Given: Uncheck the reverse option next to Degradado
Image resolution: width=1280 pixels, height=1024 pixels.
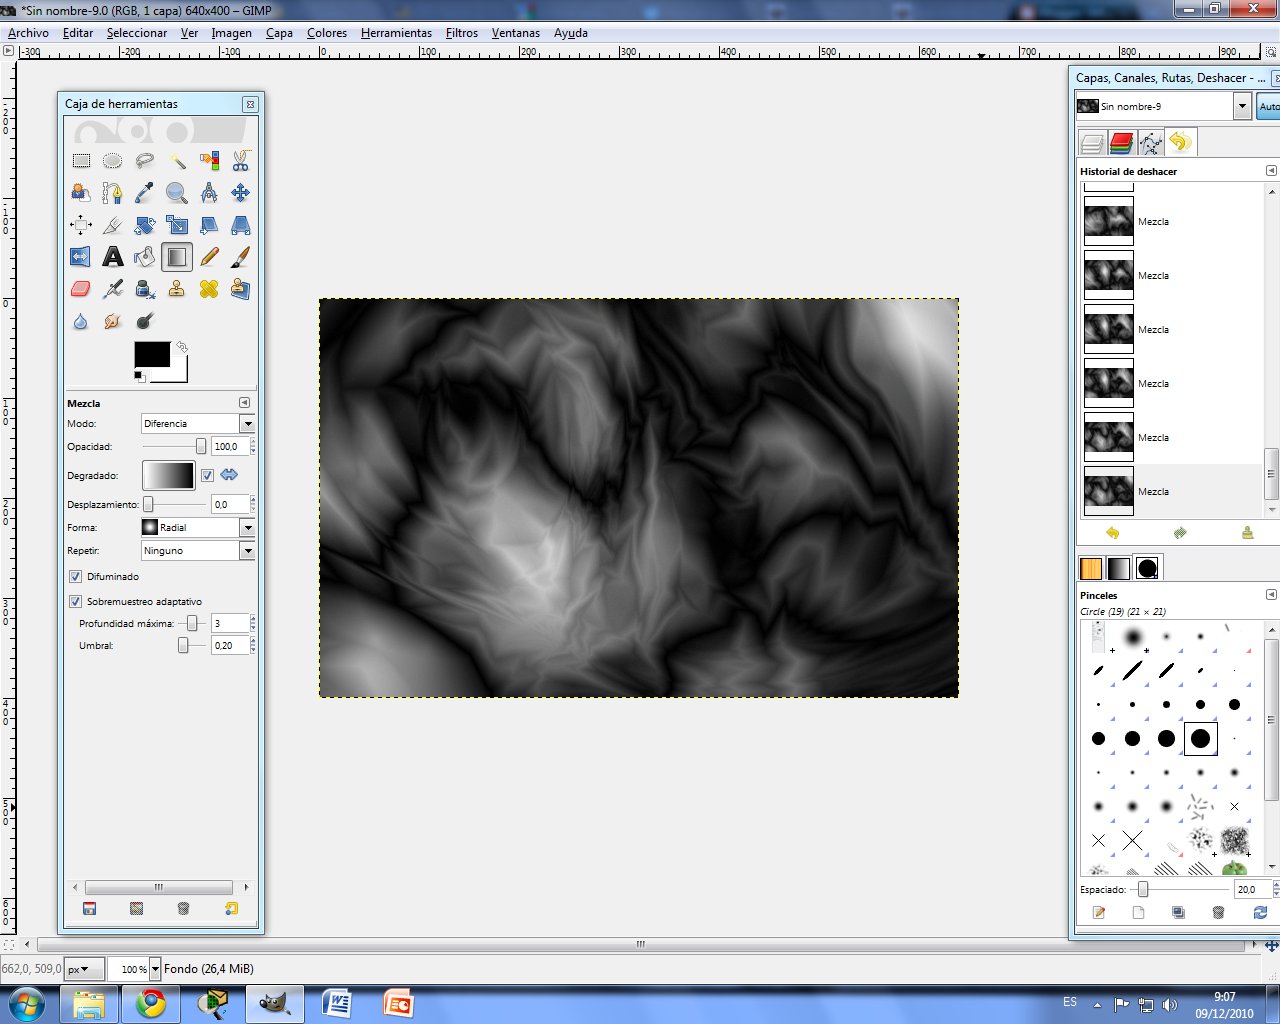Looking at the screenshot, I should (x=207, y=475).
